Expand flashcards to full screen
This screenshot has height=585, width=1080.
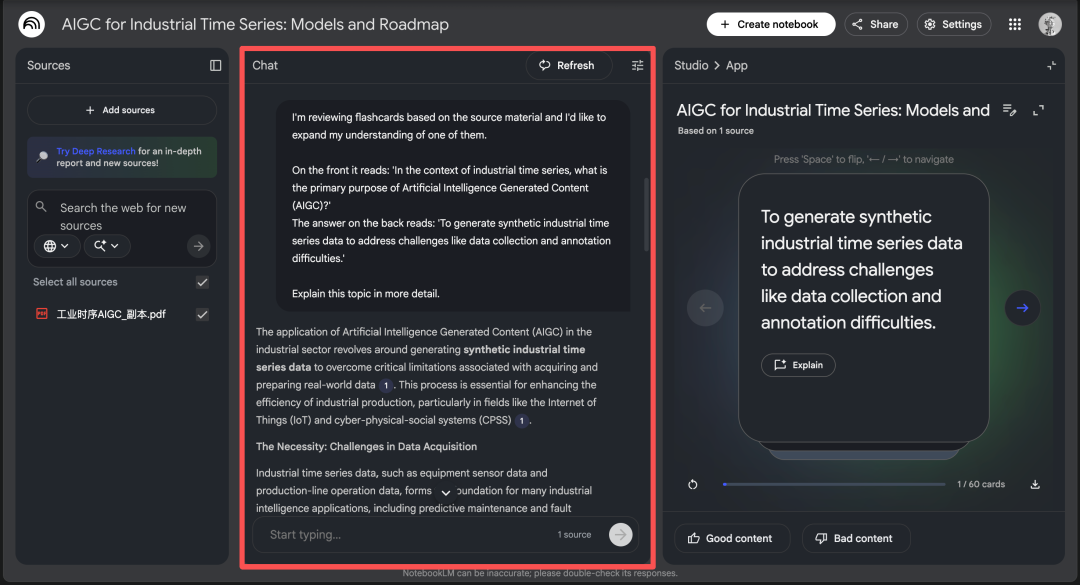point(1038,110)
